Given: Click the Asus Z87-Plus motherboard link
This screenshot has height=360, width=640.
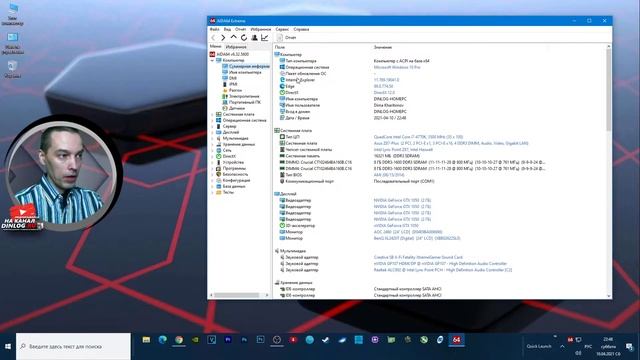Looking at the screenshot, I should [x=451, y=143].
